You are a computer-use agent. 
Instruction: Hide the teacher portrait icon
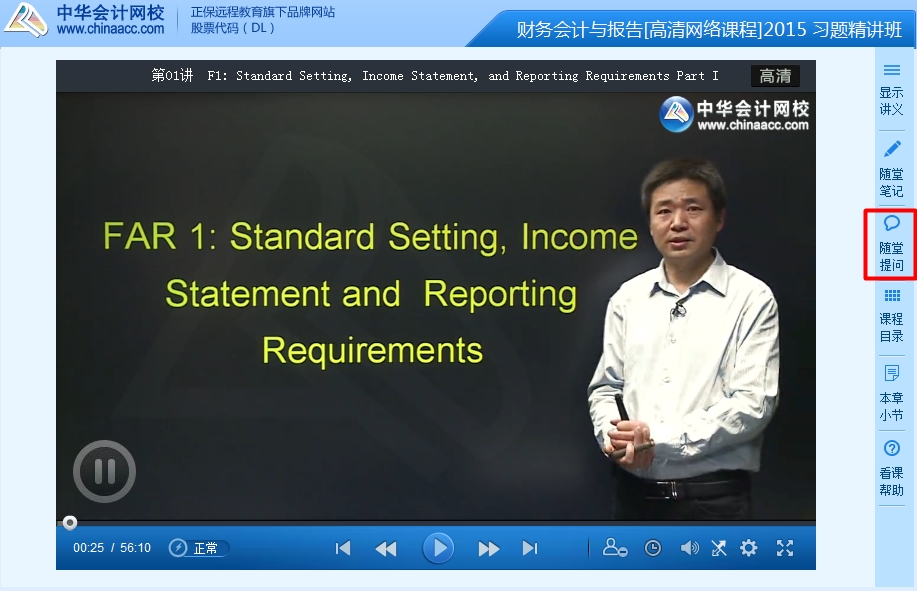click(615, 547)
